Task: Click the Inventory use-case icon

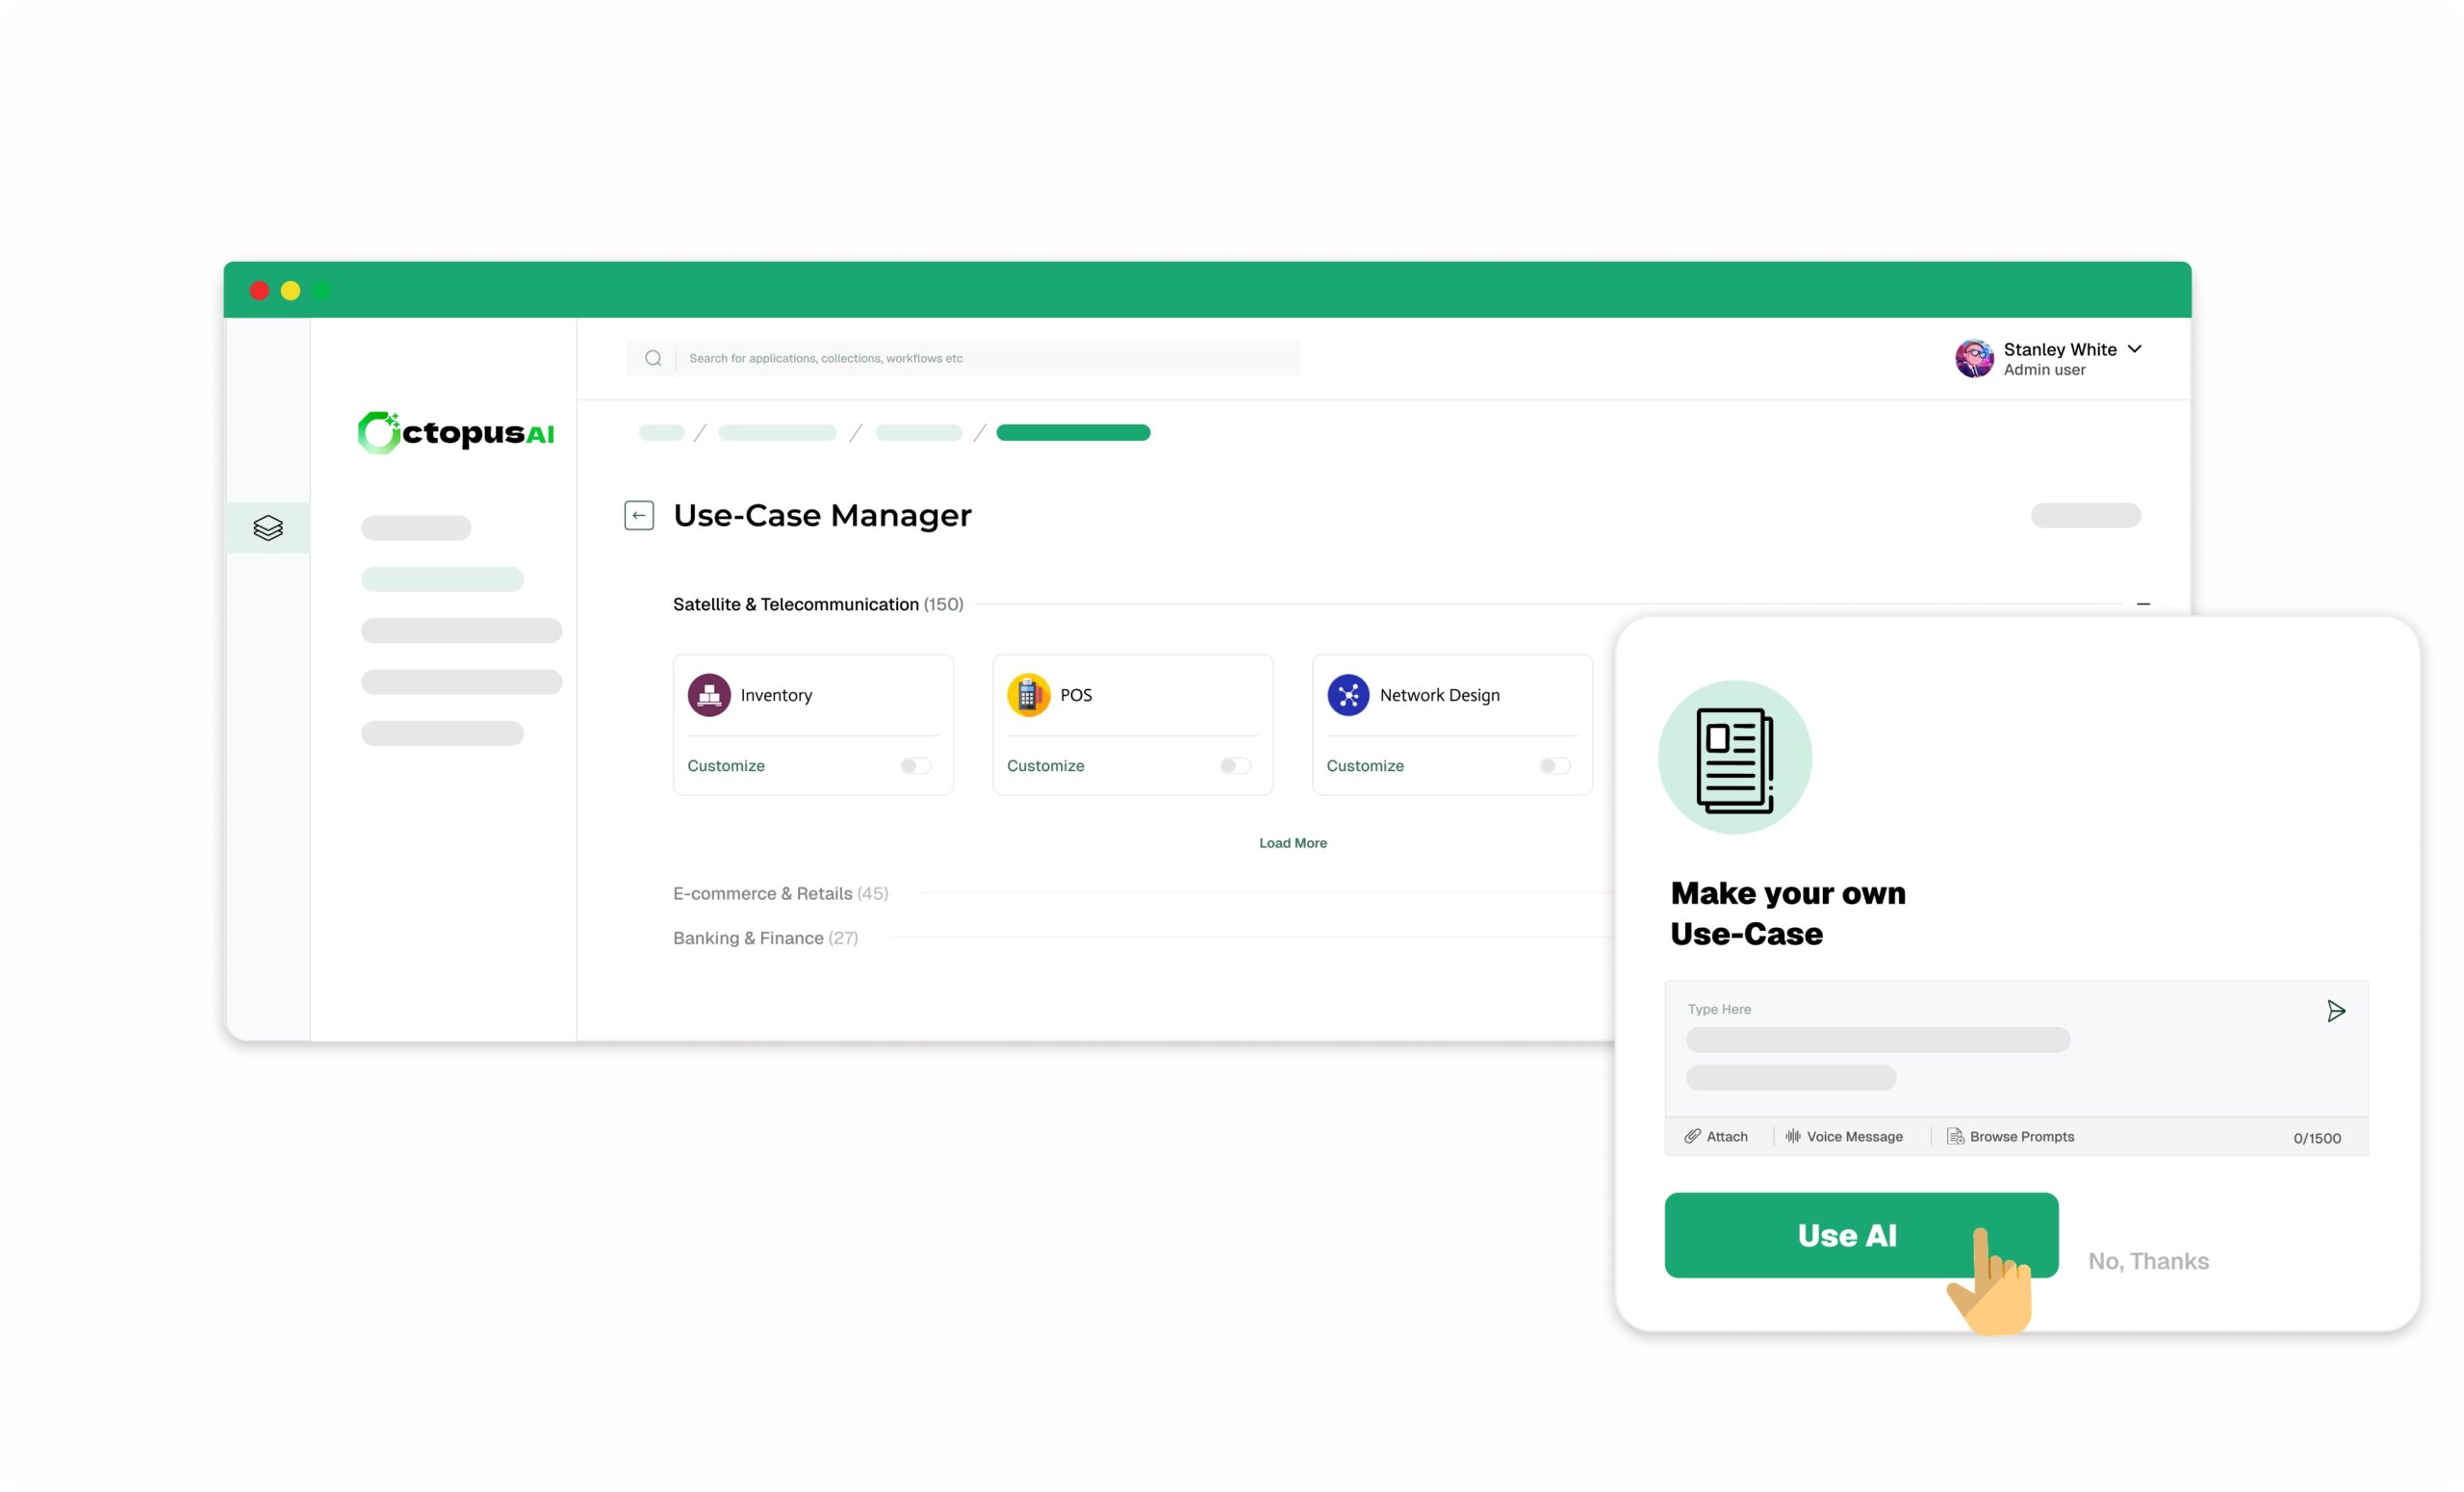Action: 709,695
